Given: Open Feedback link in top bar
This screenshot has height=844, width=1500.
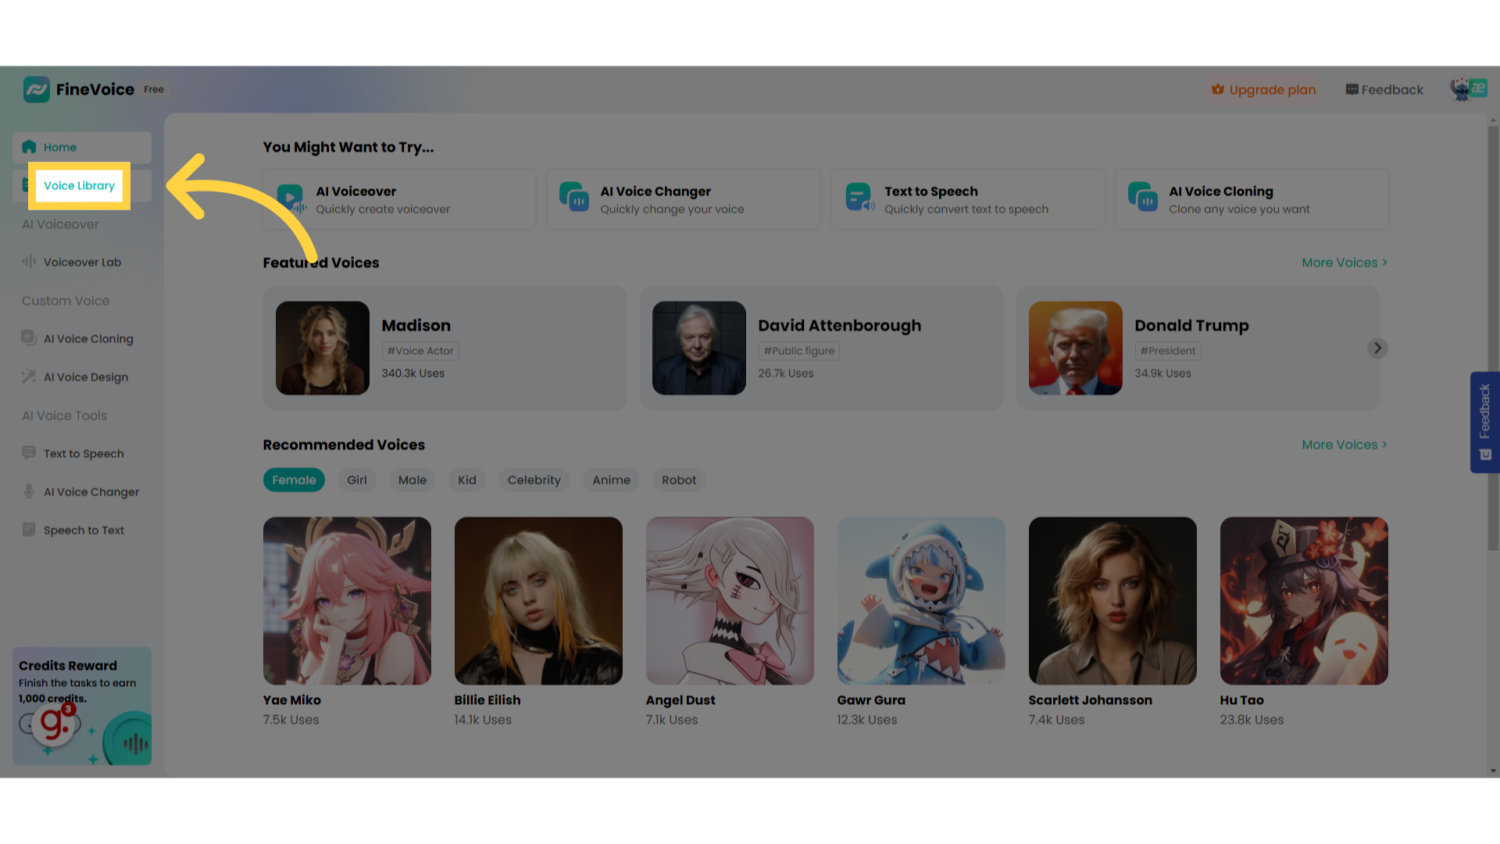Looking at the screenshot, I should [1384, 89].
